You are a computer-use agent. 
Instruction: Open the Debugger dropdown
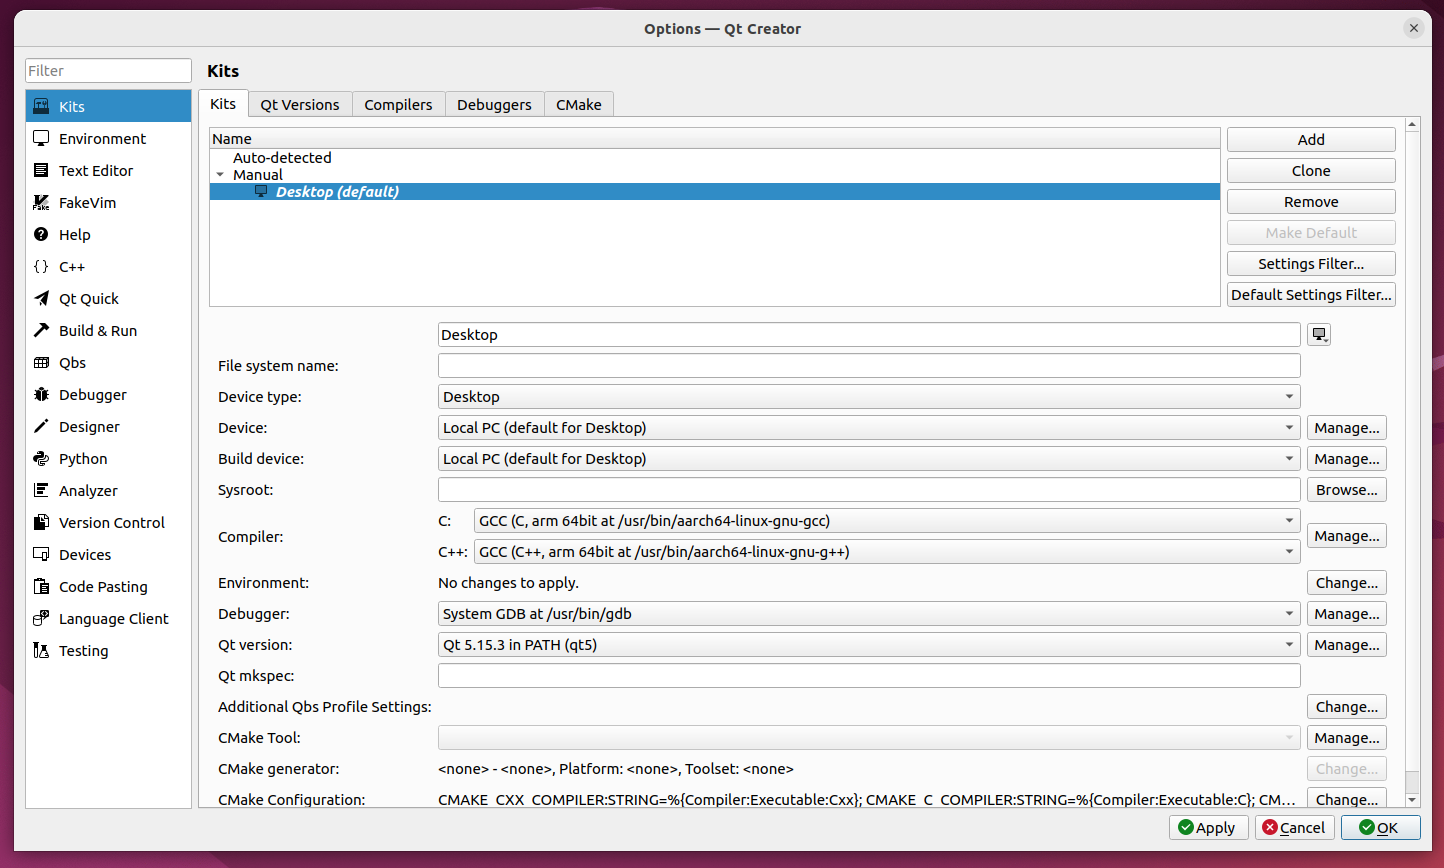(869, 614)
